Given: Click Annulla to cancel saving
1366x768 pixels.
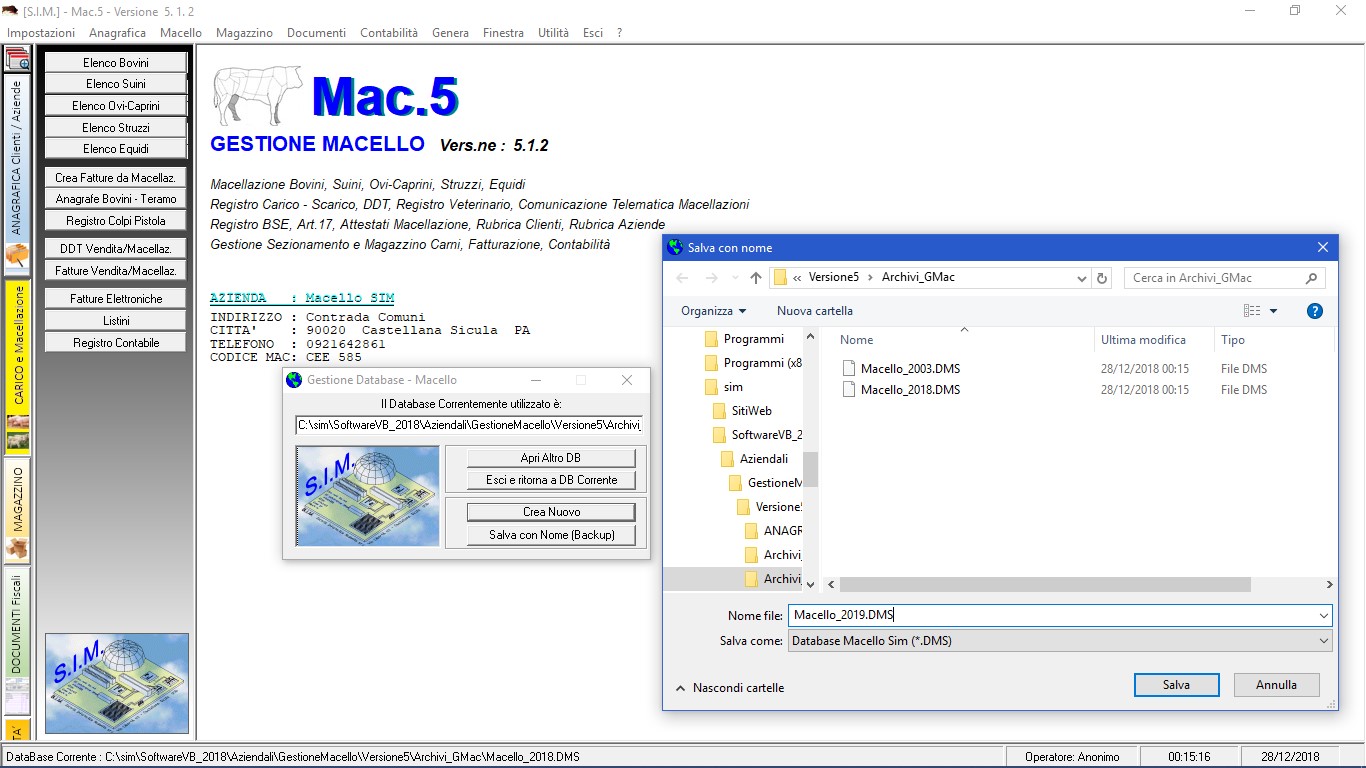Looking at the screenshot, I should pyautogui.click(x=1276, y=685).
